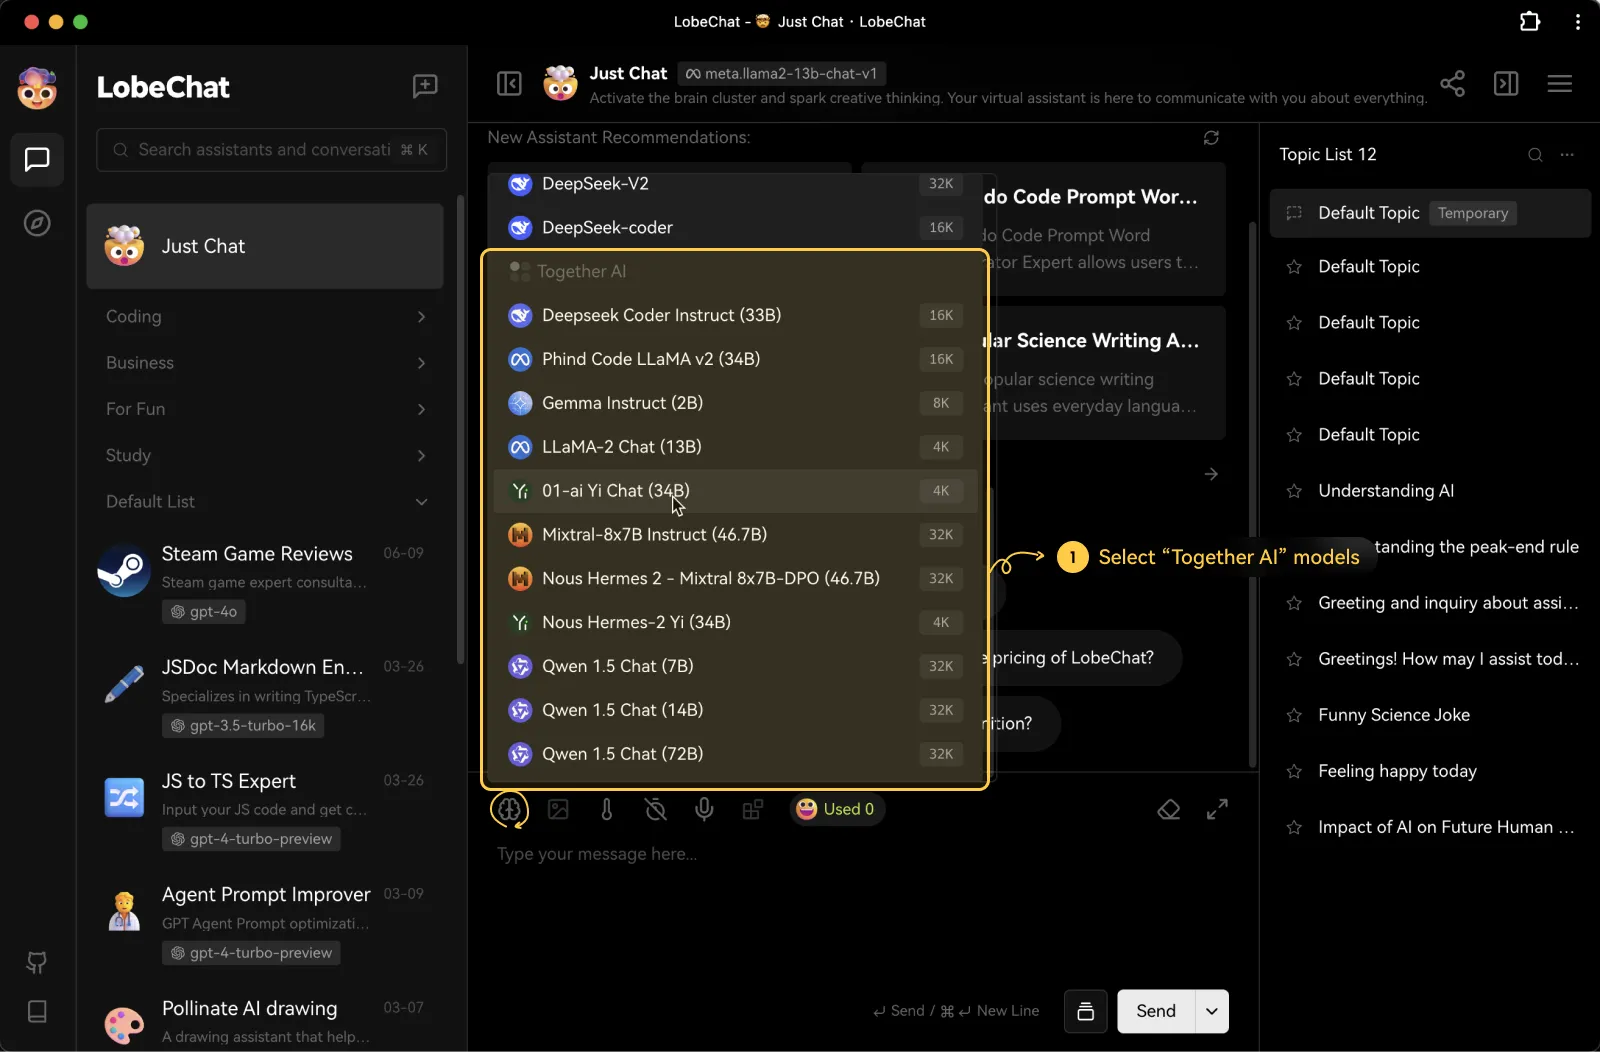Image resolution: width=1600 pixels, height=1052 pixels.
Task: Select 01-ai Yi Chat (34B)
Action: (735, 491)
